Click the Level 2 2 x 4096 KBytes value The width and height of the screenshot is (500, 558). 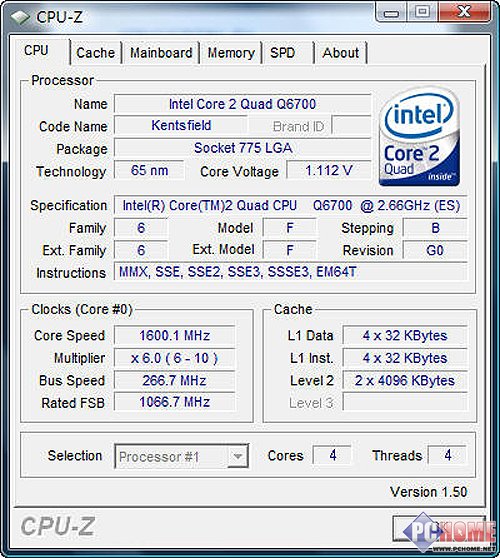[x=405, y=380]
